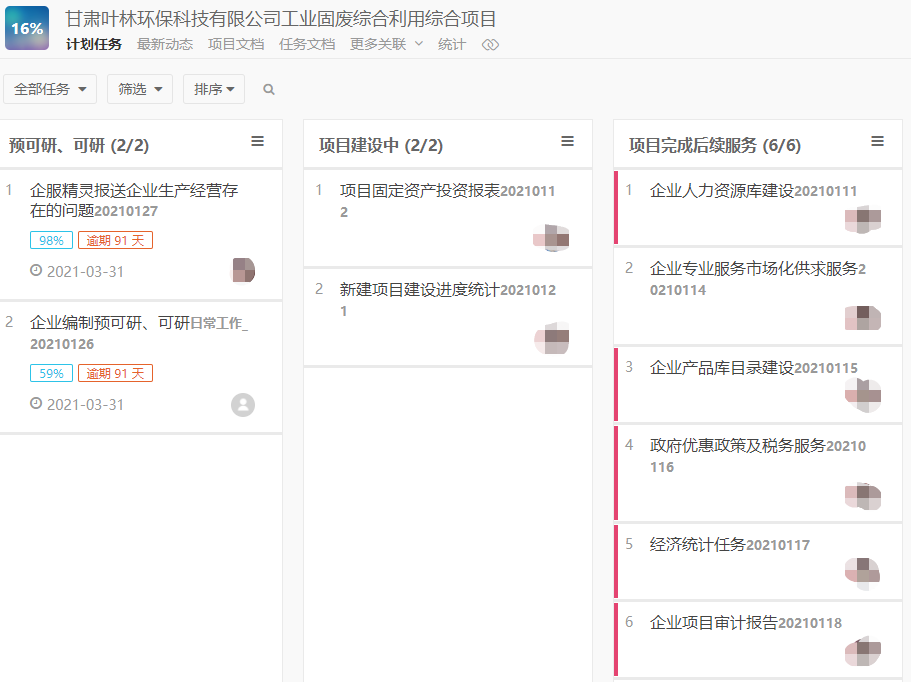Open task 企服精灵报送企业生产经营存在的问题

coord(134,200)
